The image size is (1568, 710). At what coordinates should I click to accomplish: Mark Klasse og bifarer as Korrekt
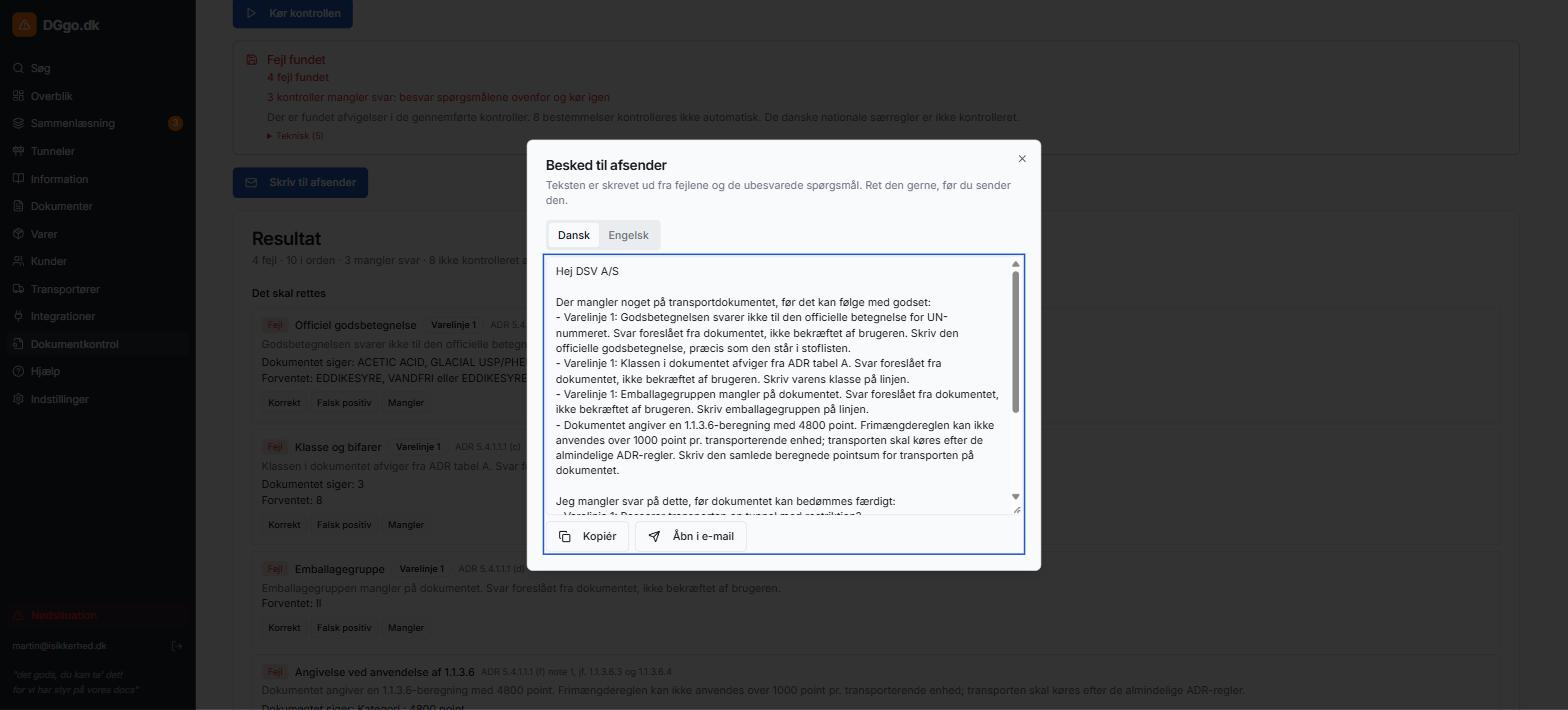click(285, 525)
